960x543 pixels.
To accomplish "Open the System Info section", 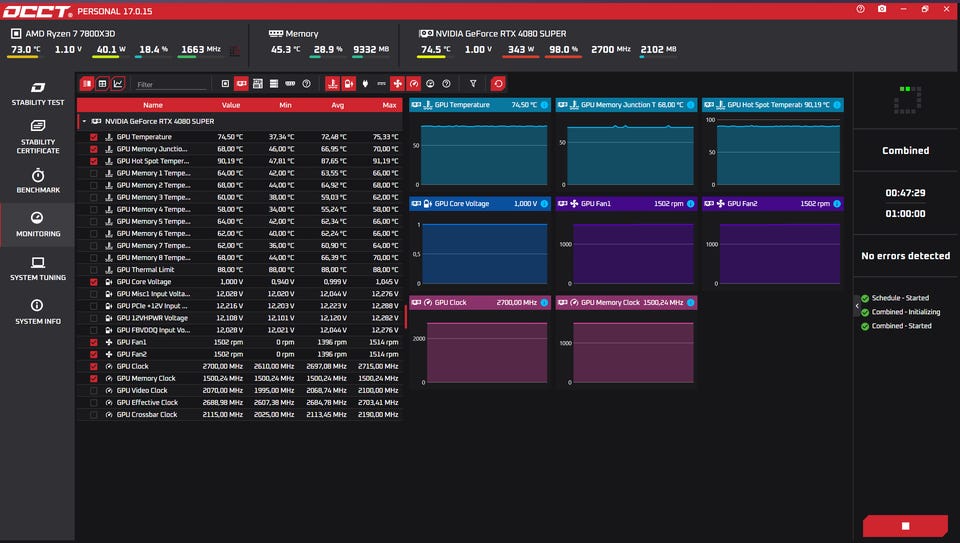I will [37, 312].
